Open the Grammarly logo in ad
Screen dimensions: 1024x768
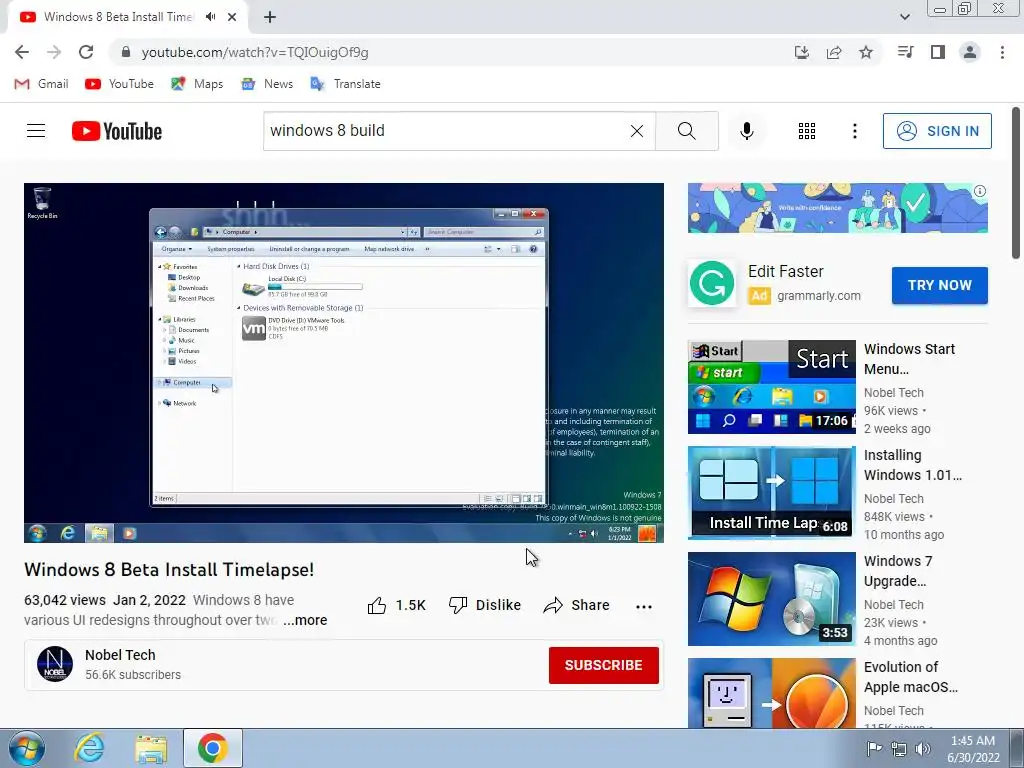tap(711, 283)
